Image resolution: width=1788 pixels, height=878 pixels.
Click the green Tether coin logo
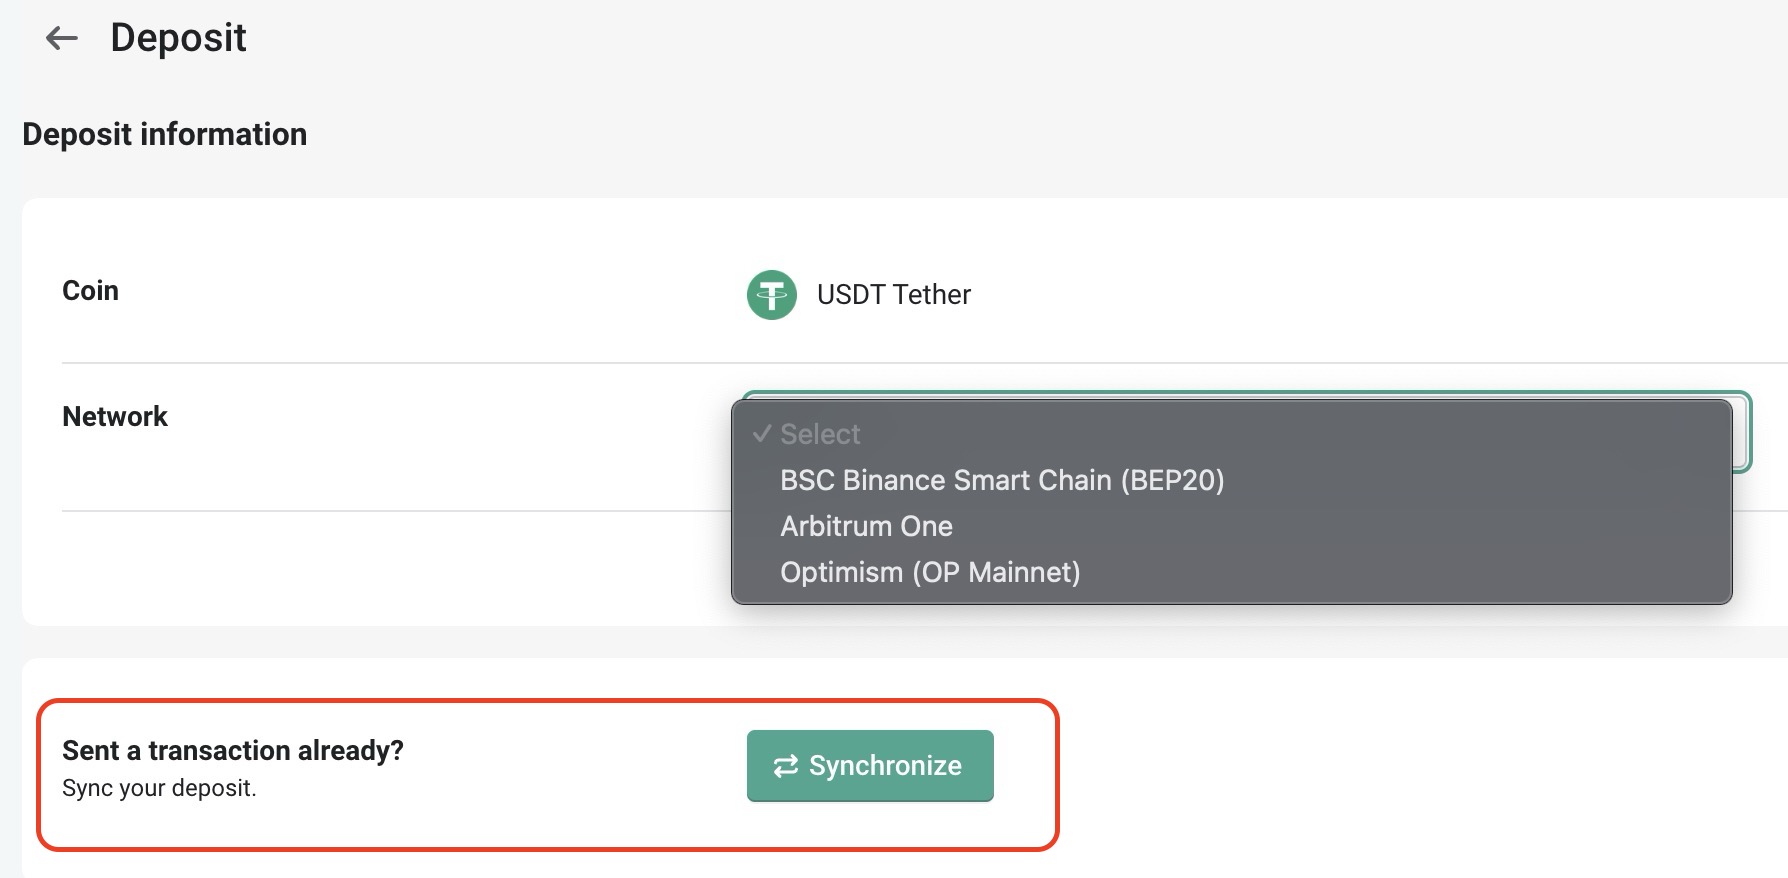[772, 295]
